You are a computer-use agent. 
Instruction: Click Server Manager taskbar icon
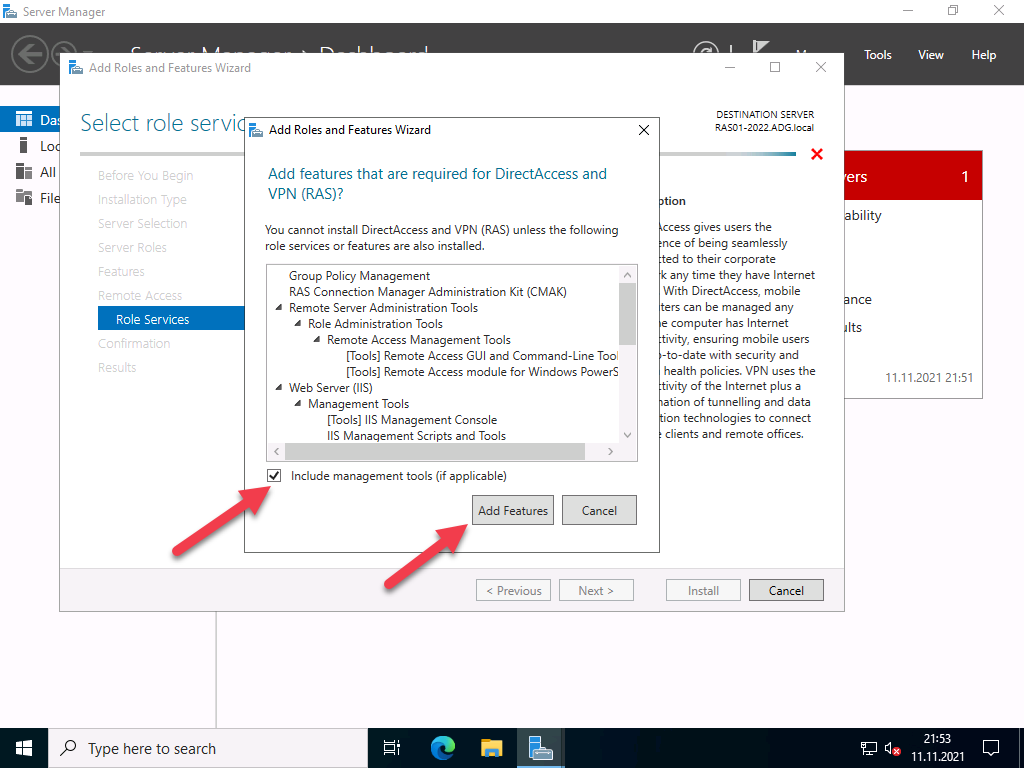(x=541, y=748)
